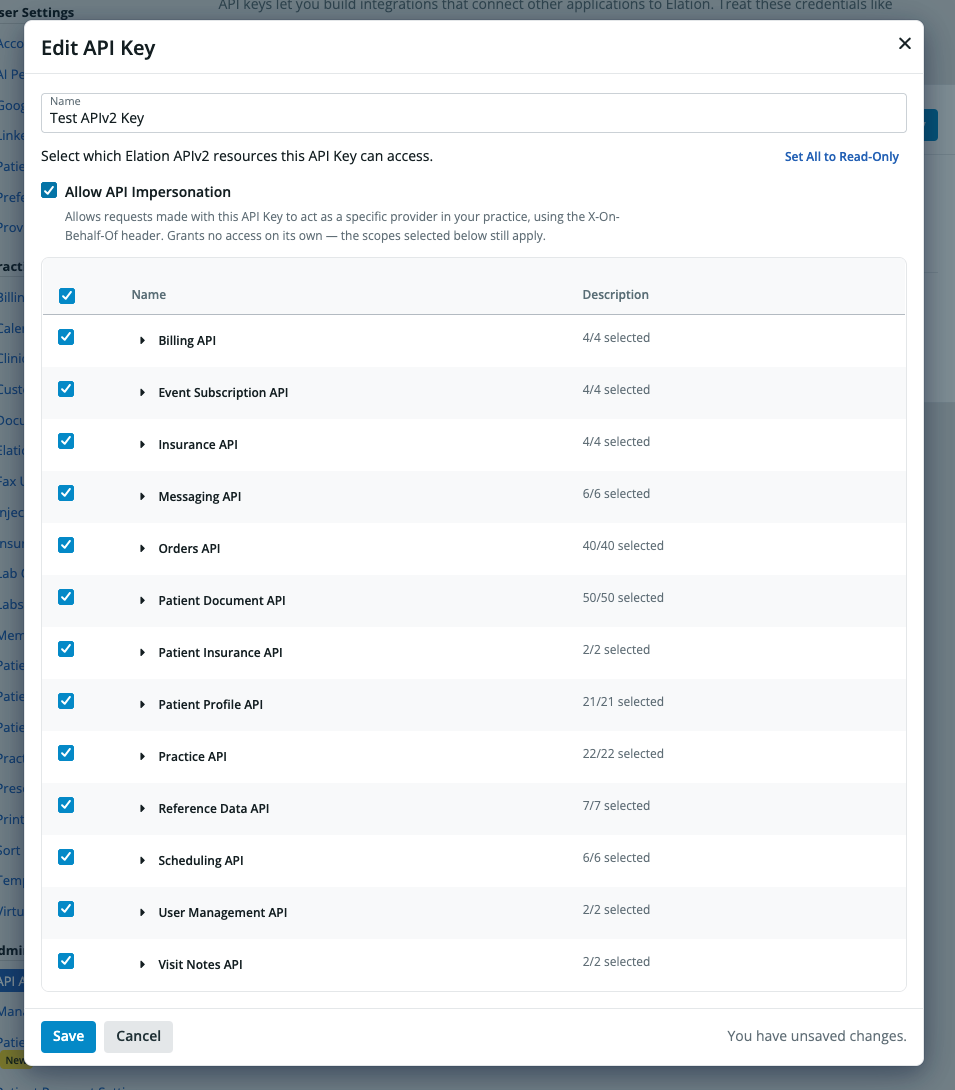Click the Event Subscription API label

click(223, 393)
